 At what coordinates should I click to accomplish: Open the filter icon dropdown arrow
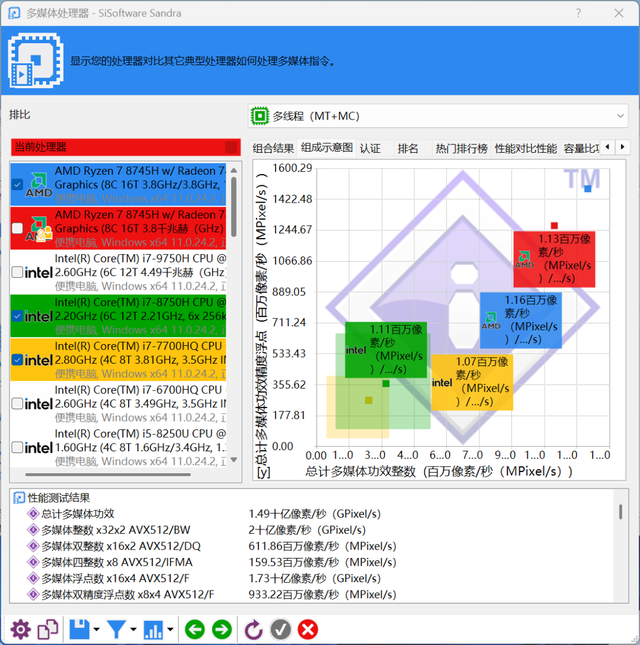pos(133,629)
